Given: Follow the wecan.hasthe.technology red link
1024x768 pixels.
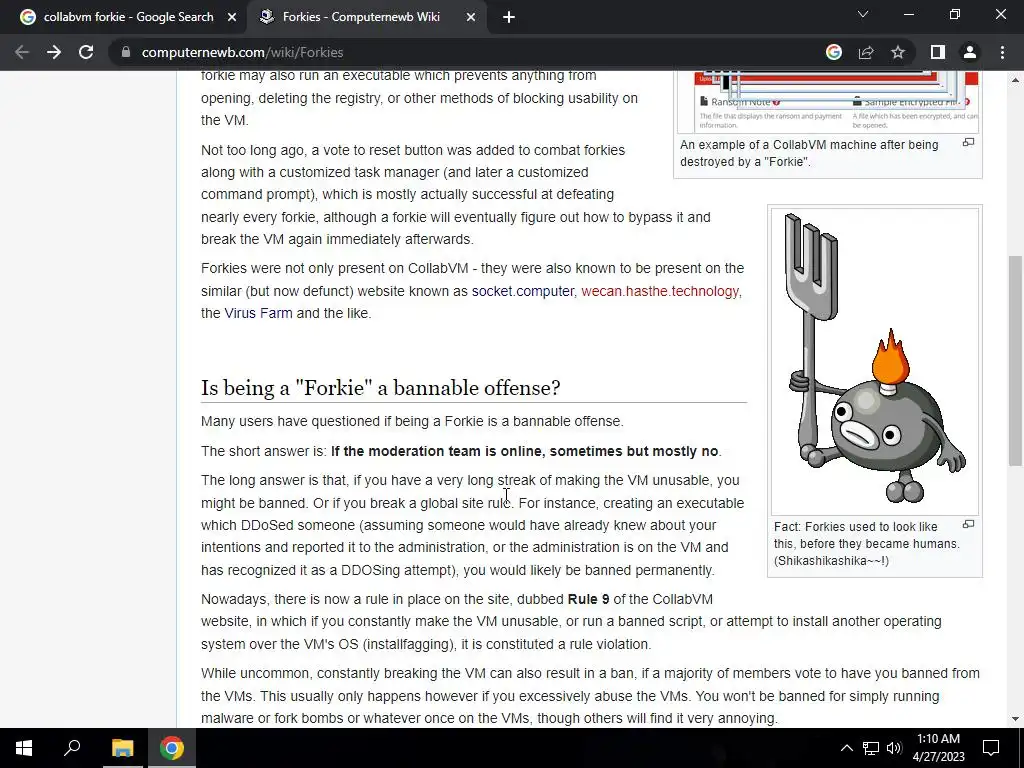Looking at the screenshot, I should click(660, 291).
